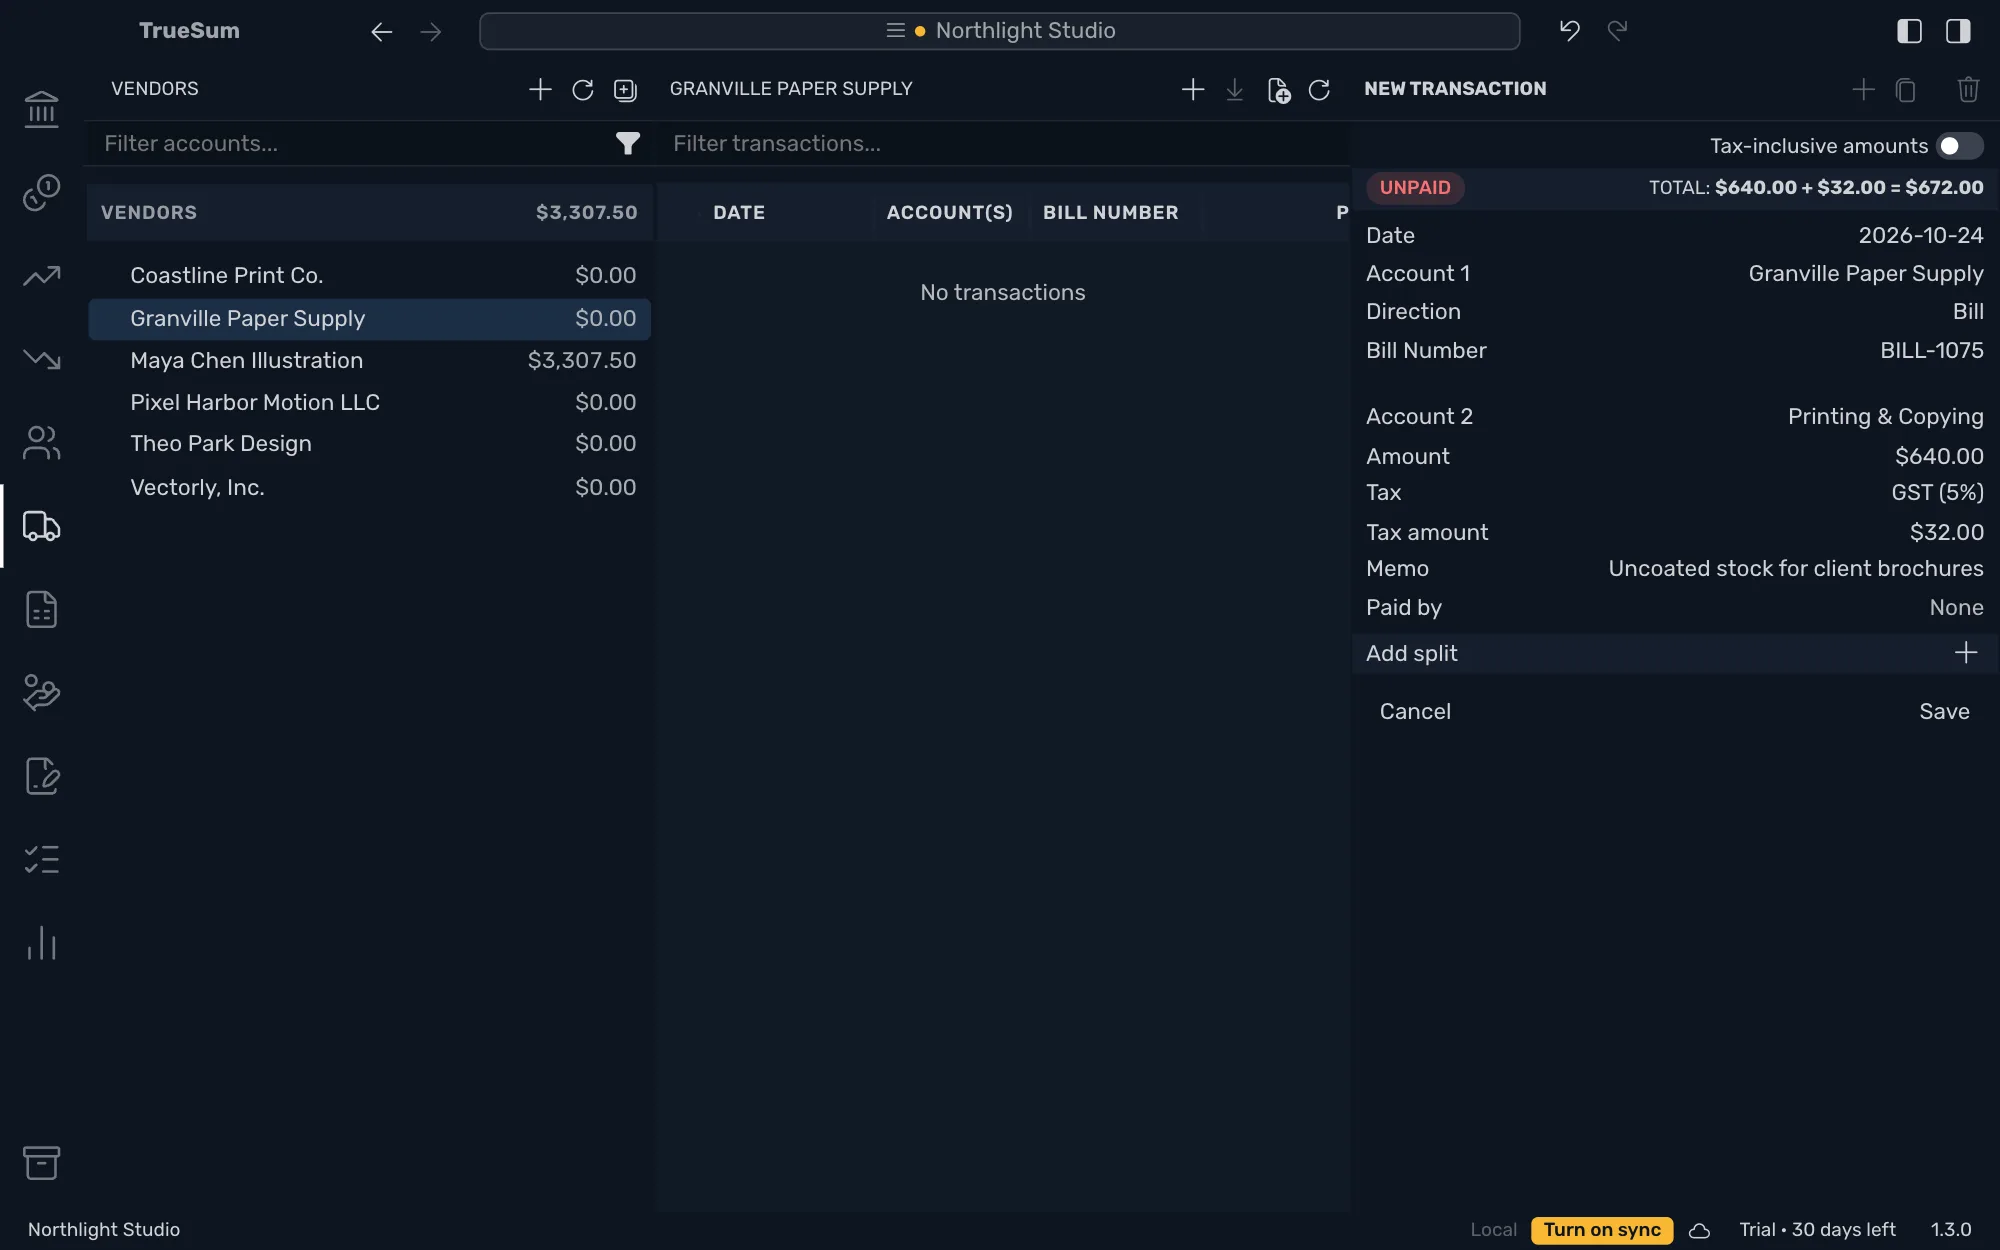Screen dimensions: 2000x1250
Task: Add transaction in Granville Paper Supply panel
Action: (x=1193, y=89)
